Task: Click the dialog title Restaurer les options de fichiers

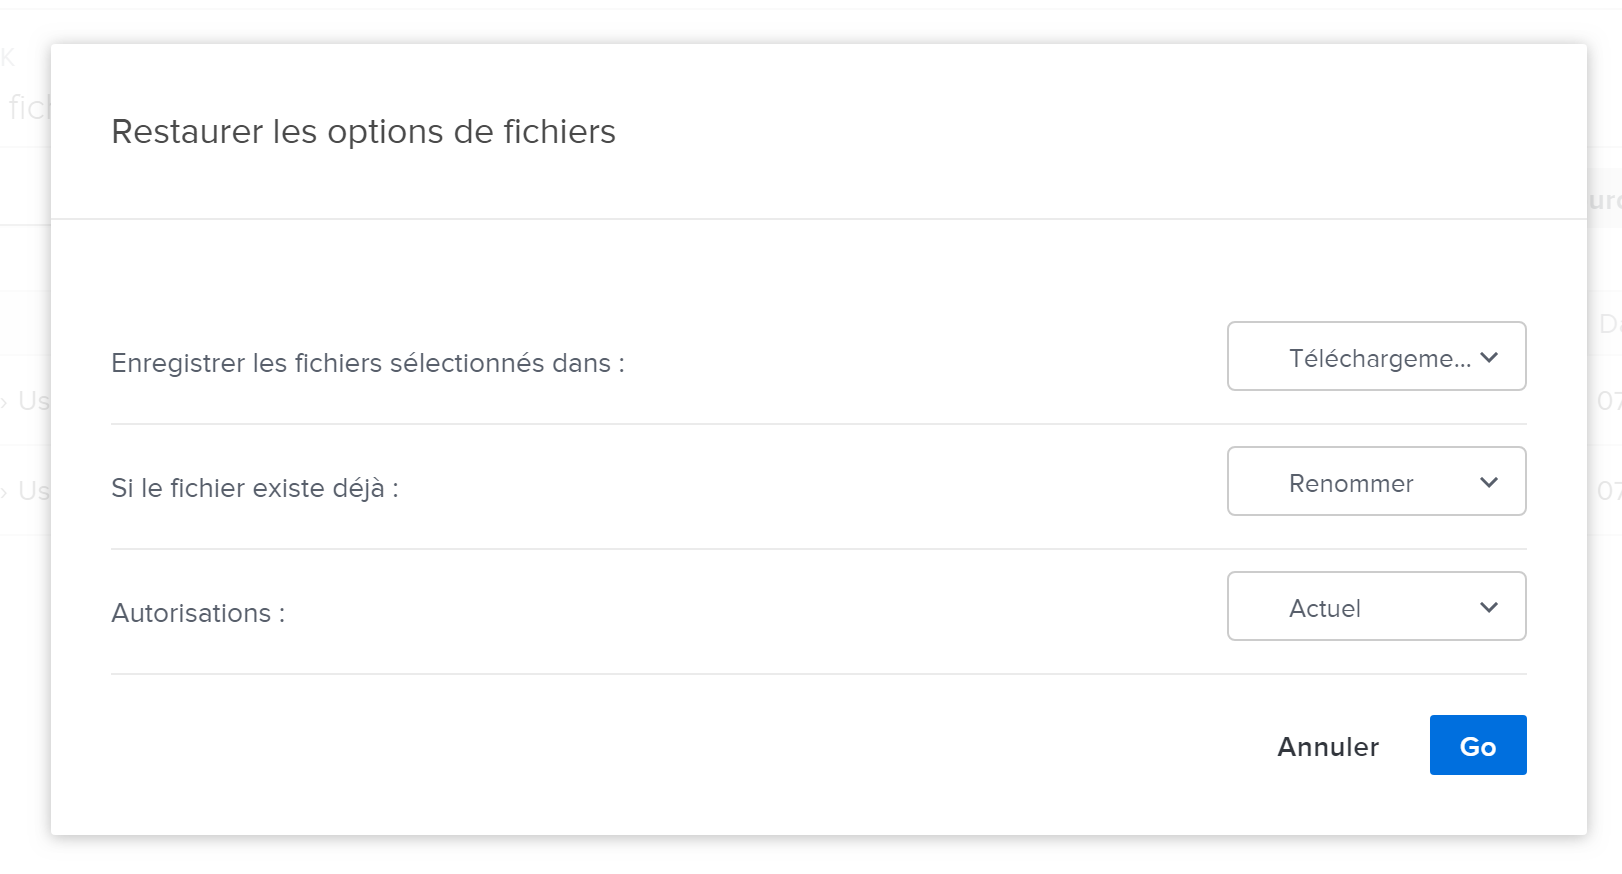Action: click(x=363, y=132)
